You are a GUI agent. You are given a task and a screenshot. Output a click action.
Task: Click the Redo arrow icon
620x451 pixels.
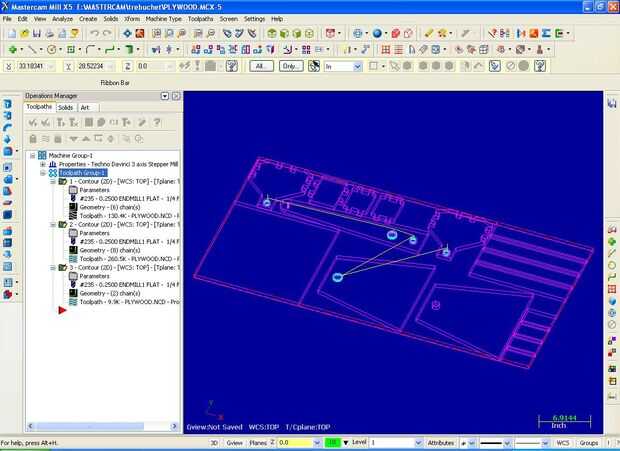tap(107, 34)
